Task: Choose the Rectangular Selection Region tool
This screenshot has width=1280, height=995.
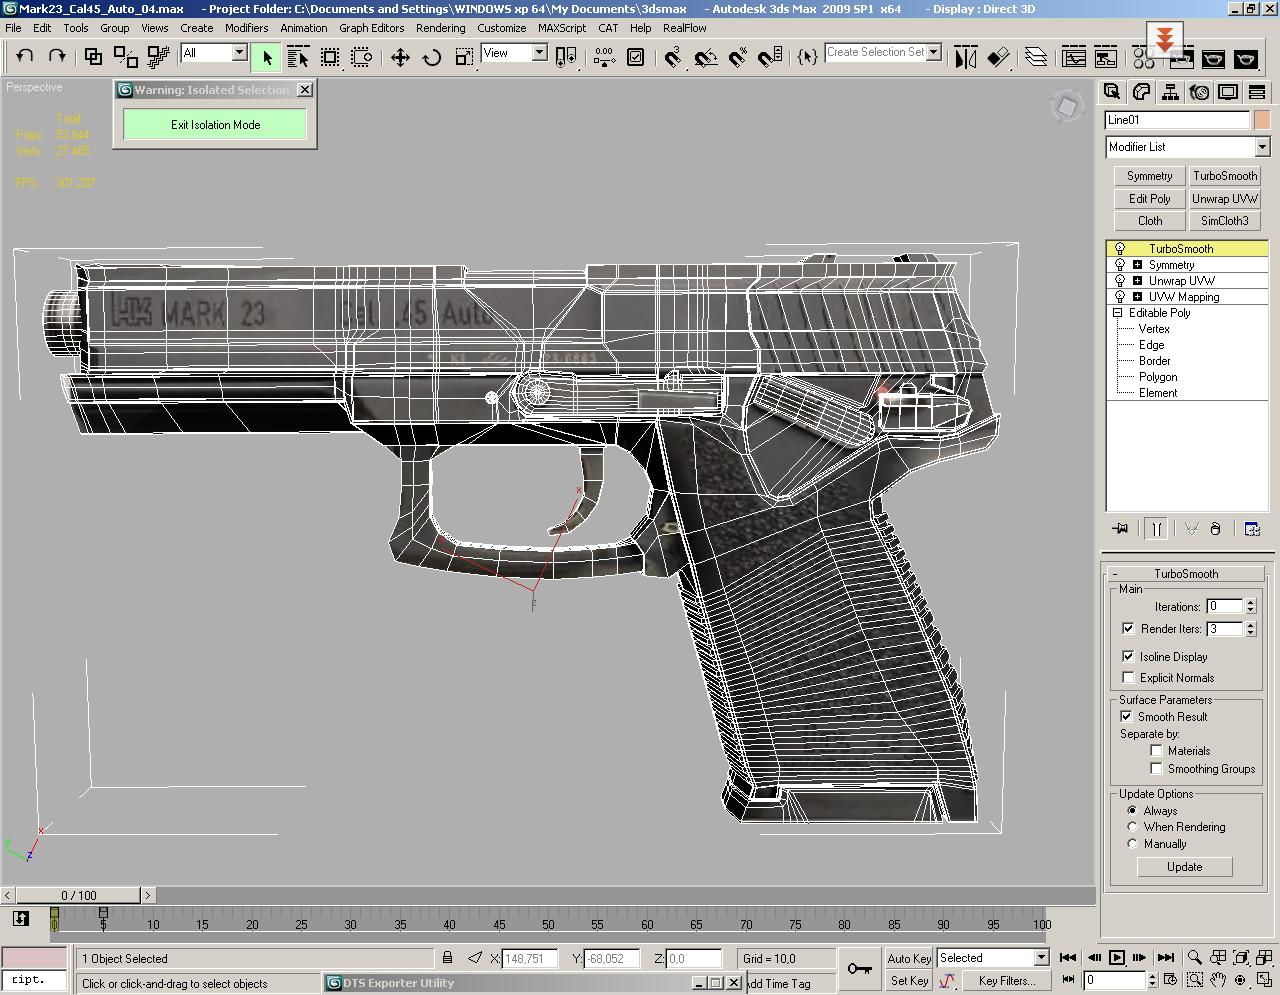Action: tap(330, 57)
